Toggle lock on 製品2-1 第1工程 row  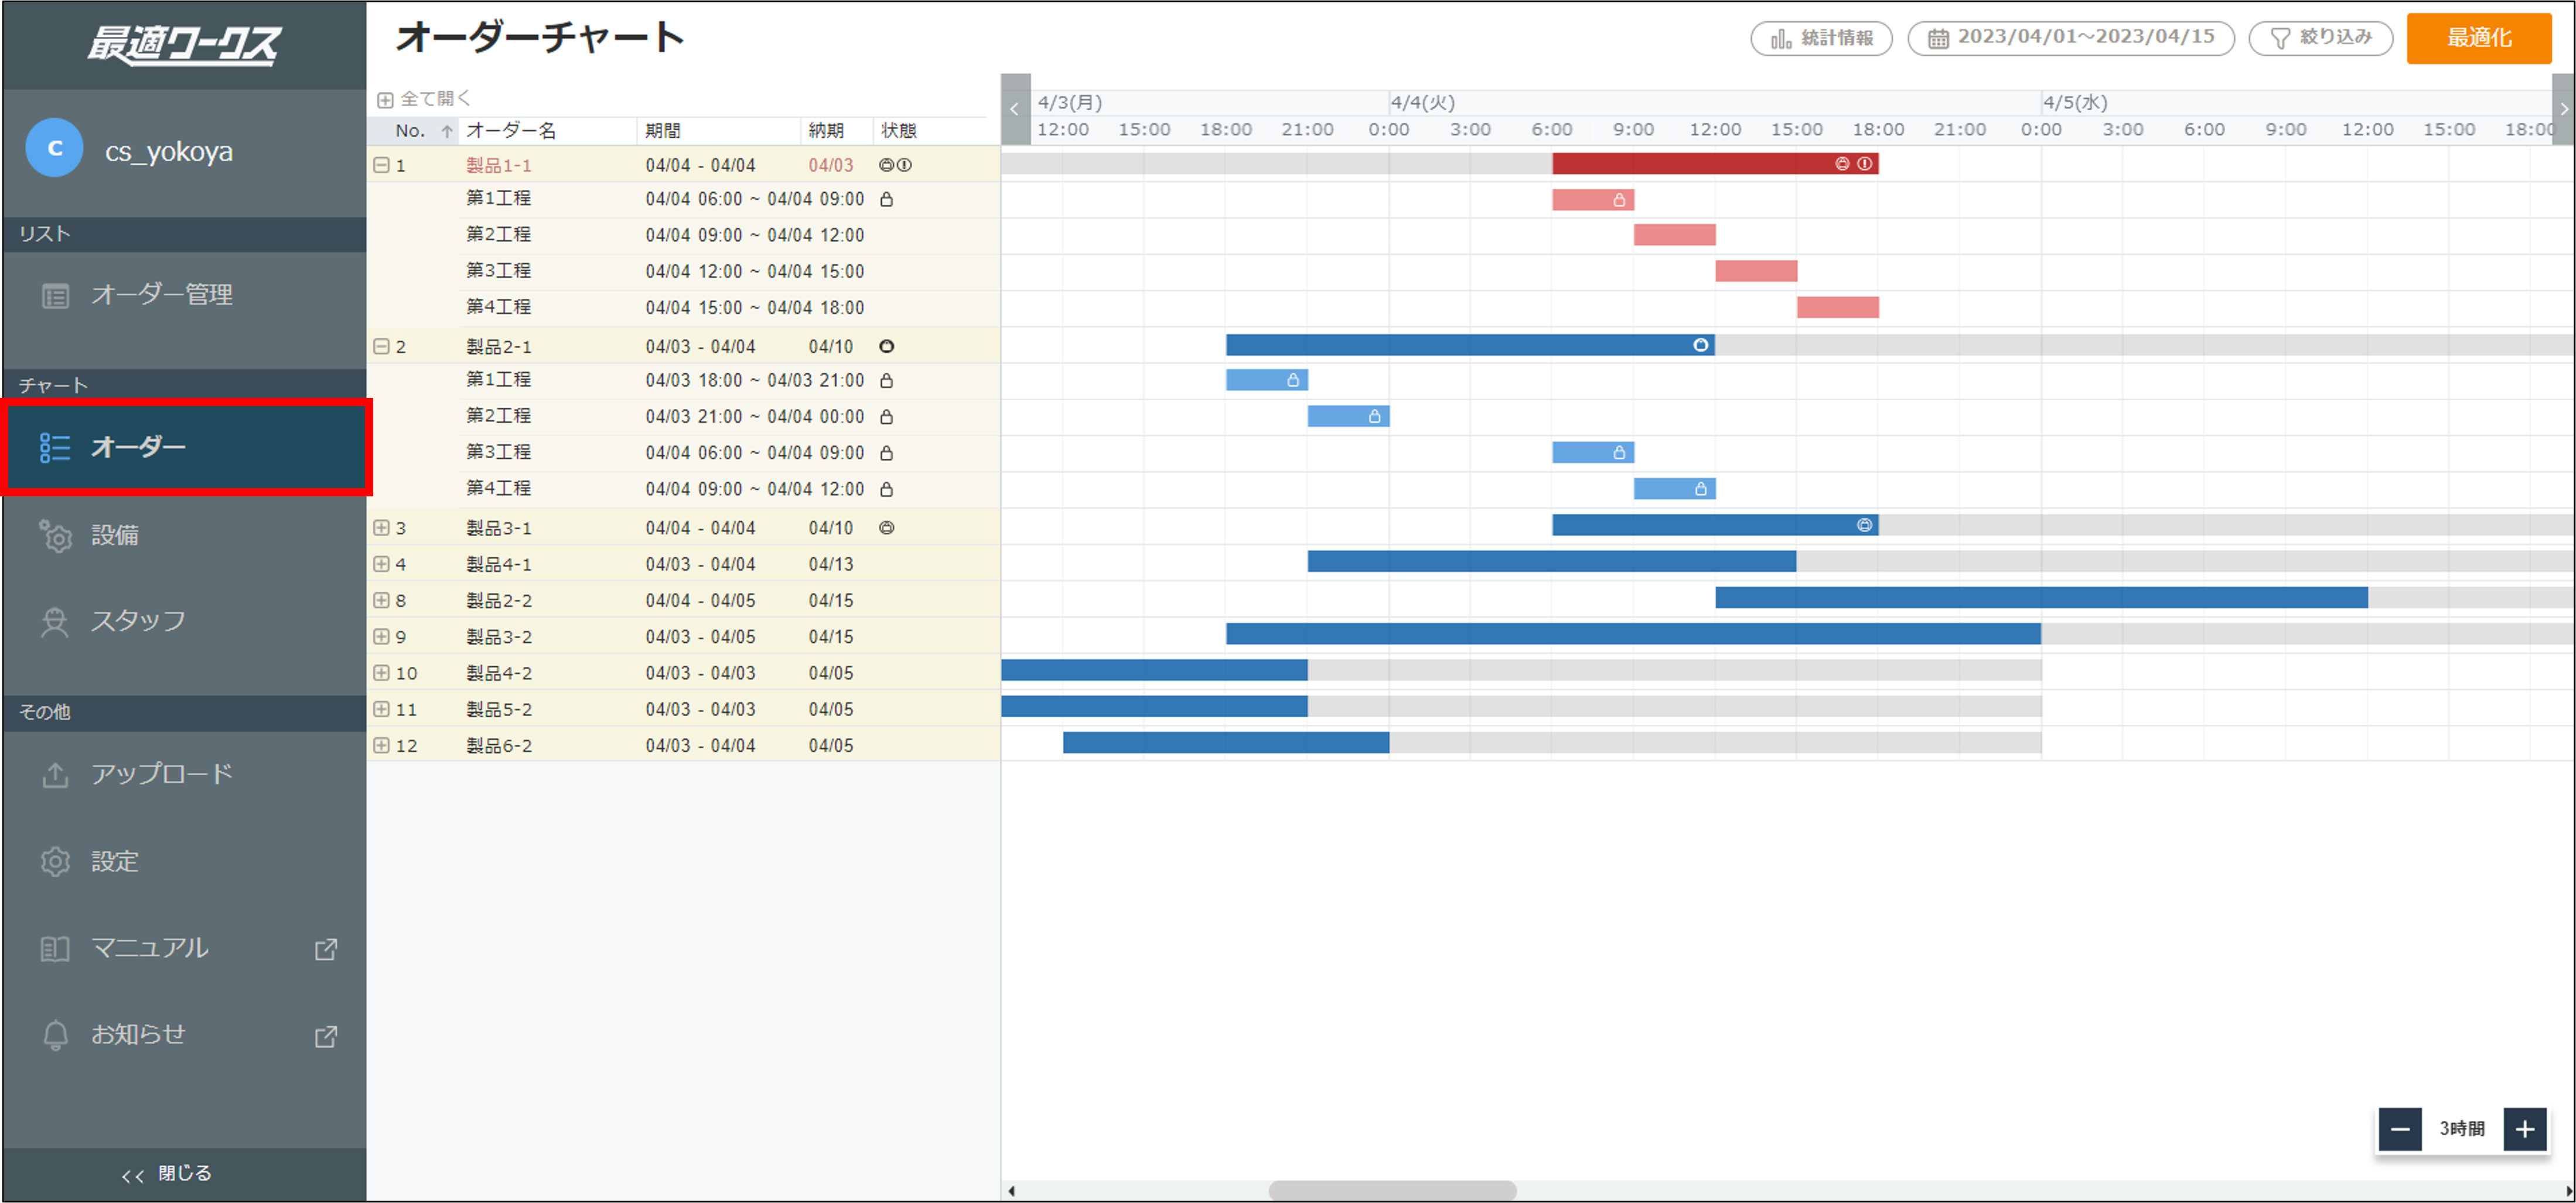886,380
